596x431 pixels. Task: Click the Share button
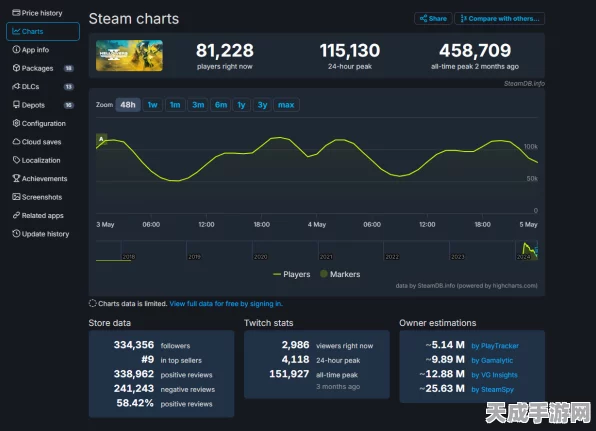click(x=433, y=19)
